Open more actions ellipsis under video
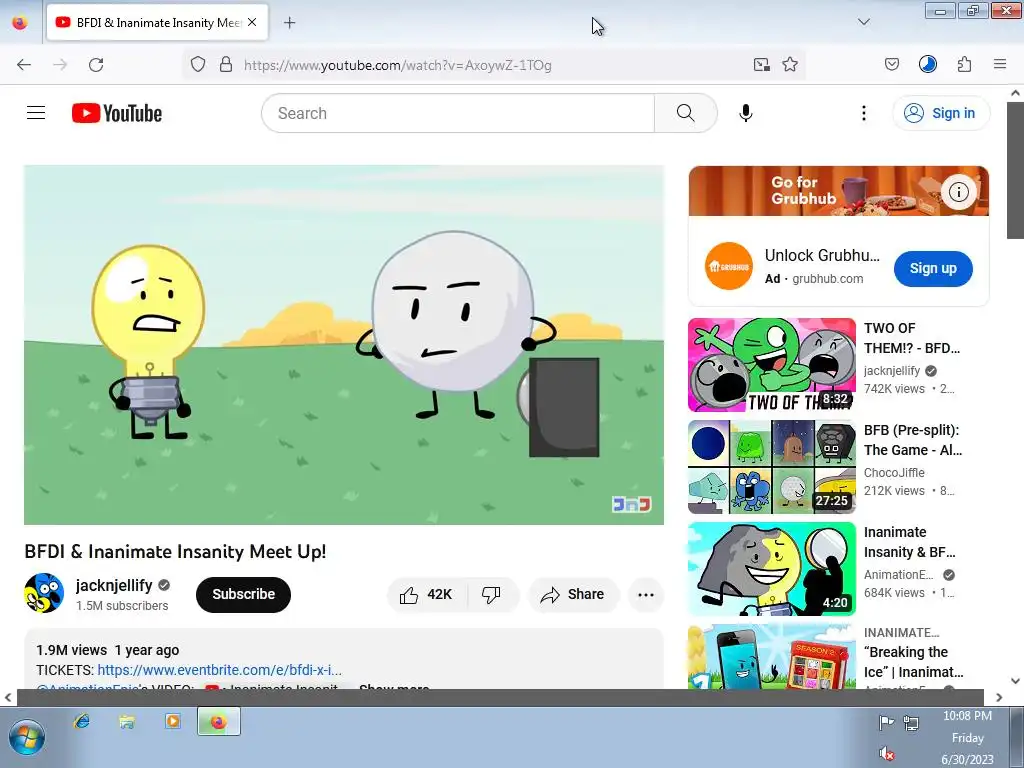 click(x=646, y=594)
